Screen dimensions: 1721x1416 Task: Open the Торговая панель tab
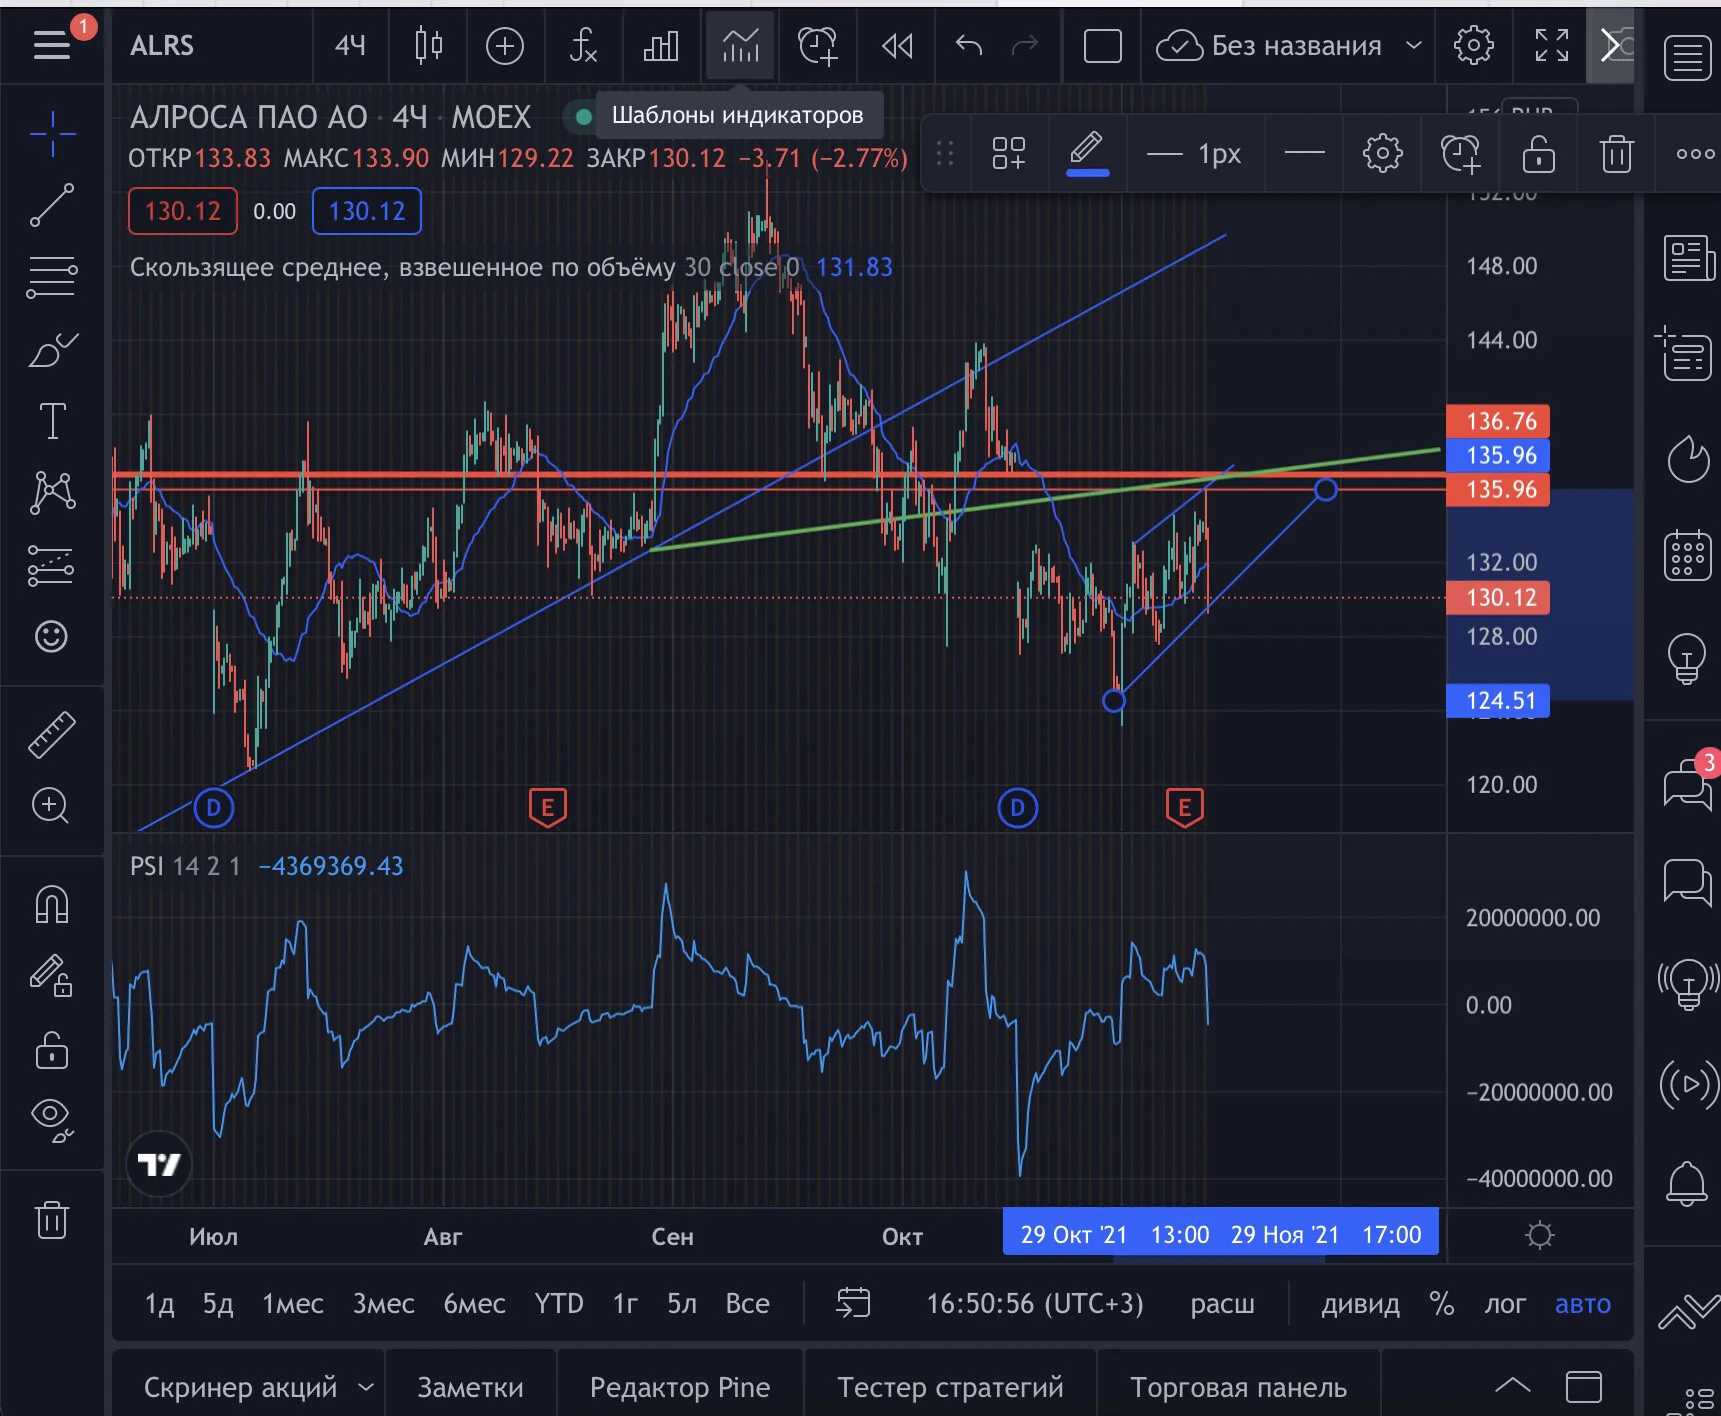pyautogui.click(x=1238, y=1387)
